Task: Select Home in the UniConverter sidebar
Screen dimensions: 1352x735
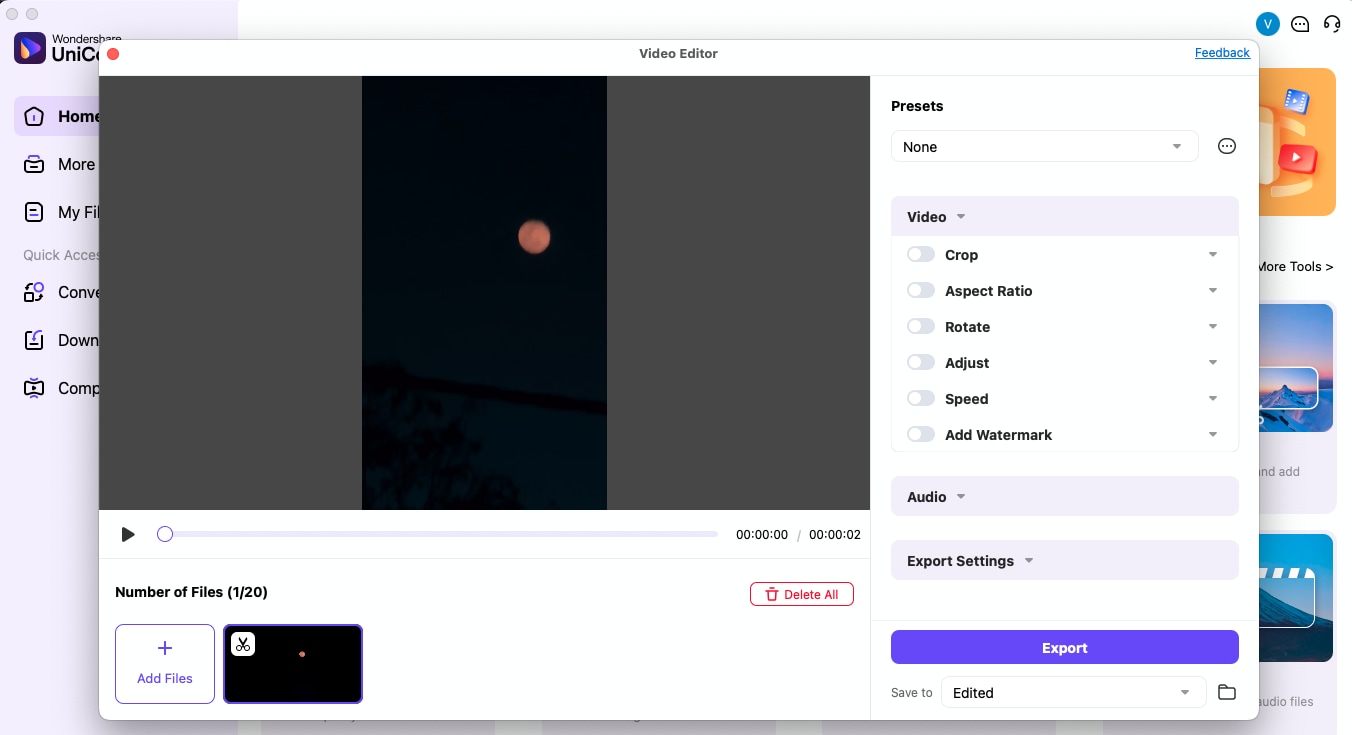Action: [58, 116]
